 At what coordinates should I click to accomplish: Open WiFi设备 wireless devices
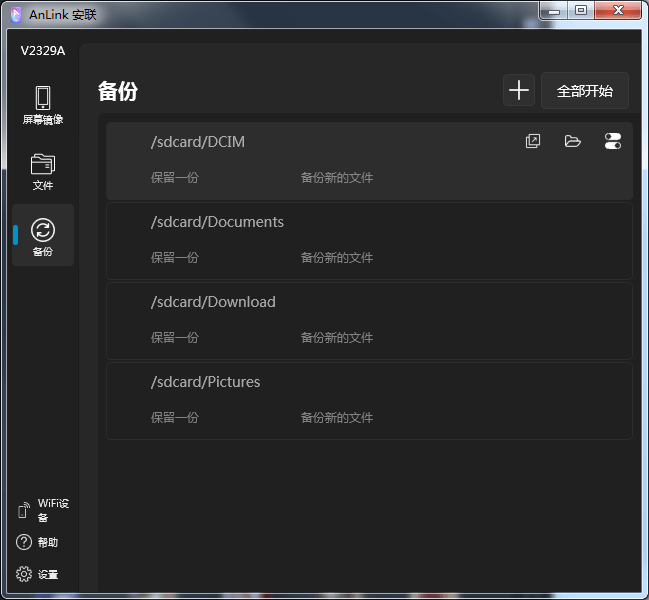click(43, 510)
